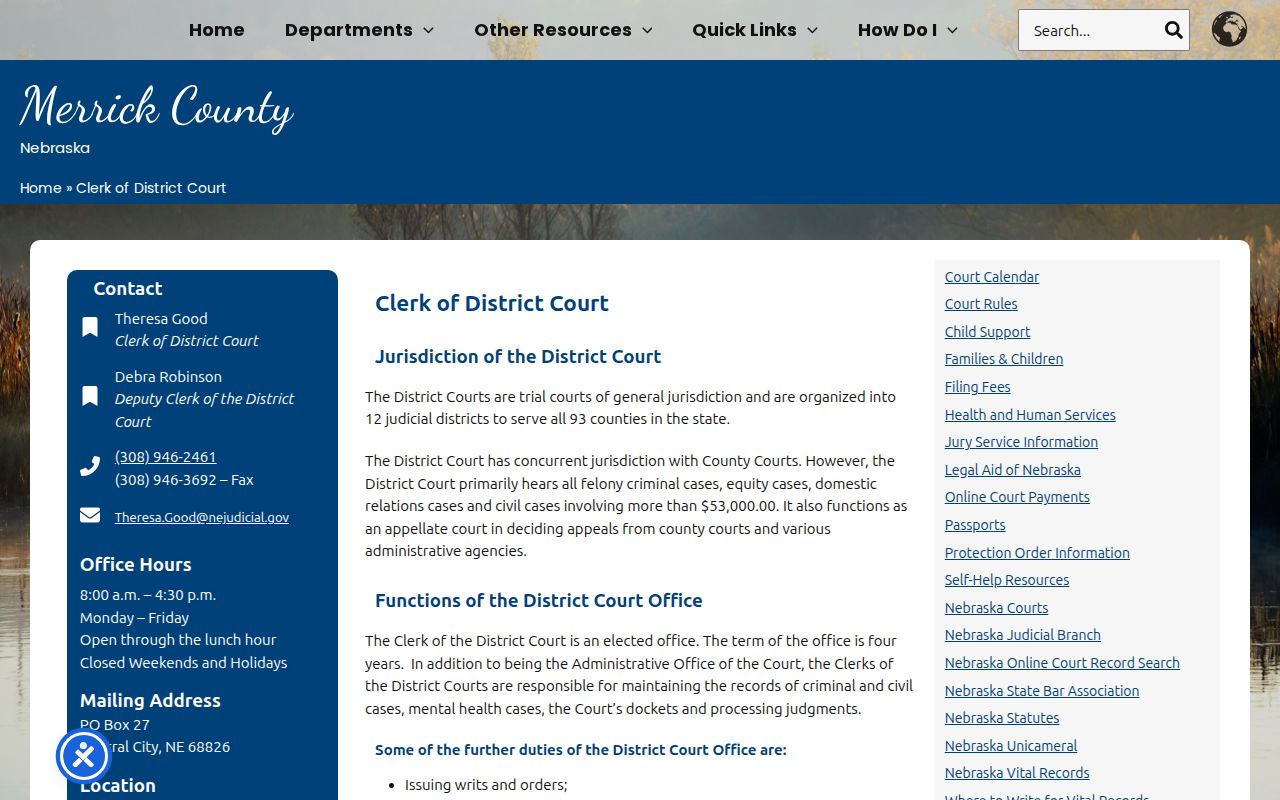This screenshot has height=800, width=1280.
Task: Click the envelope email icon
Action: point(90,515)
